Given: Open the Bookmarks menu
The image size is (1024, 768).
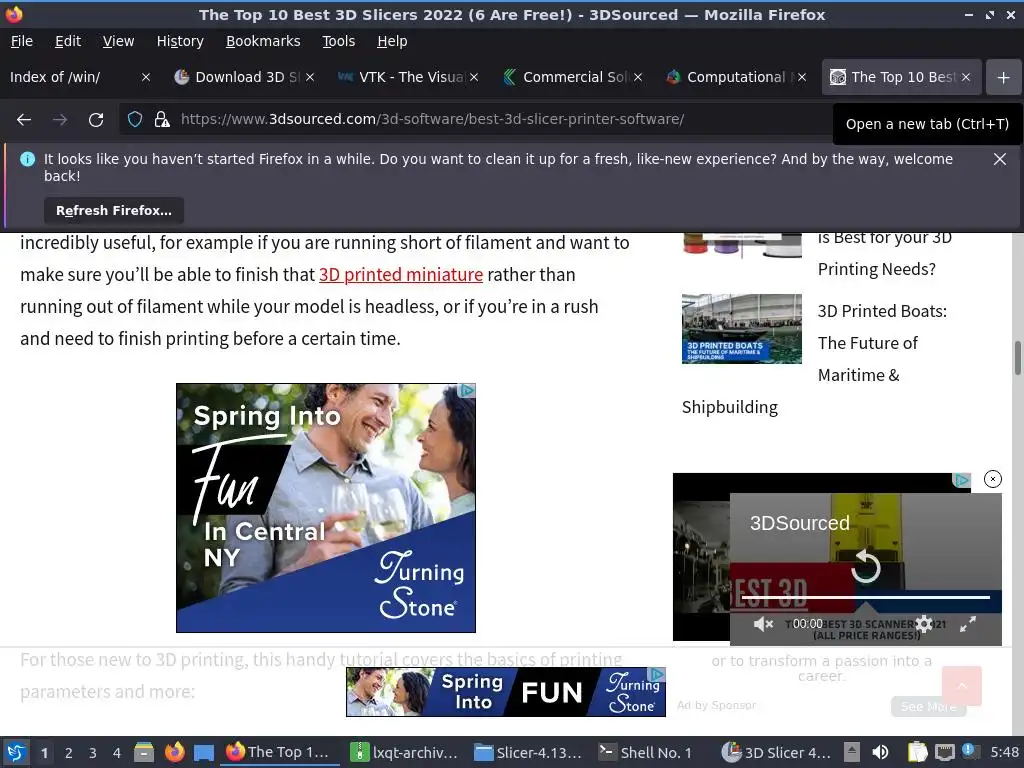Looking at the screenshot, I should 263,41.
